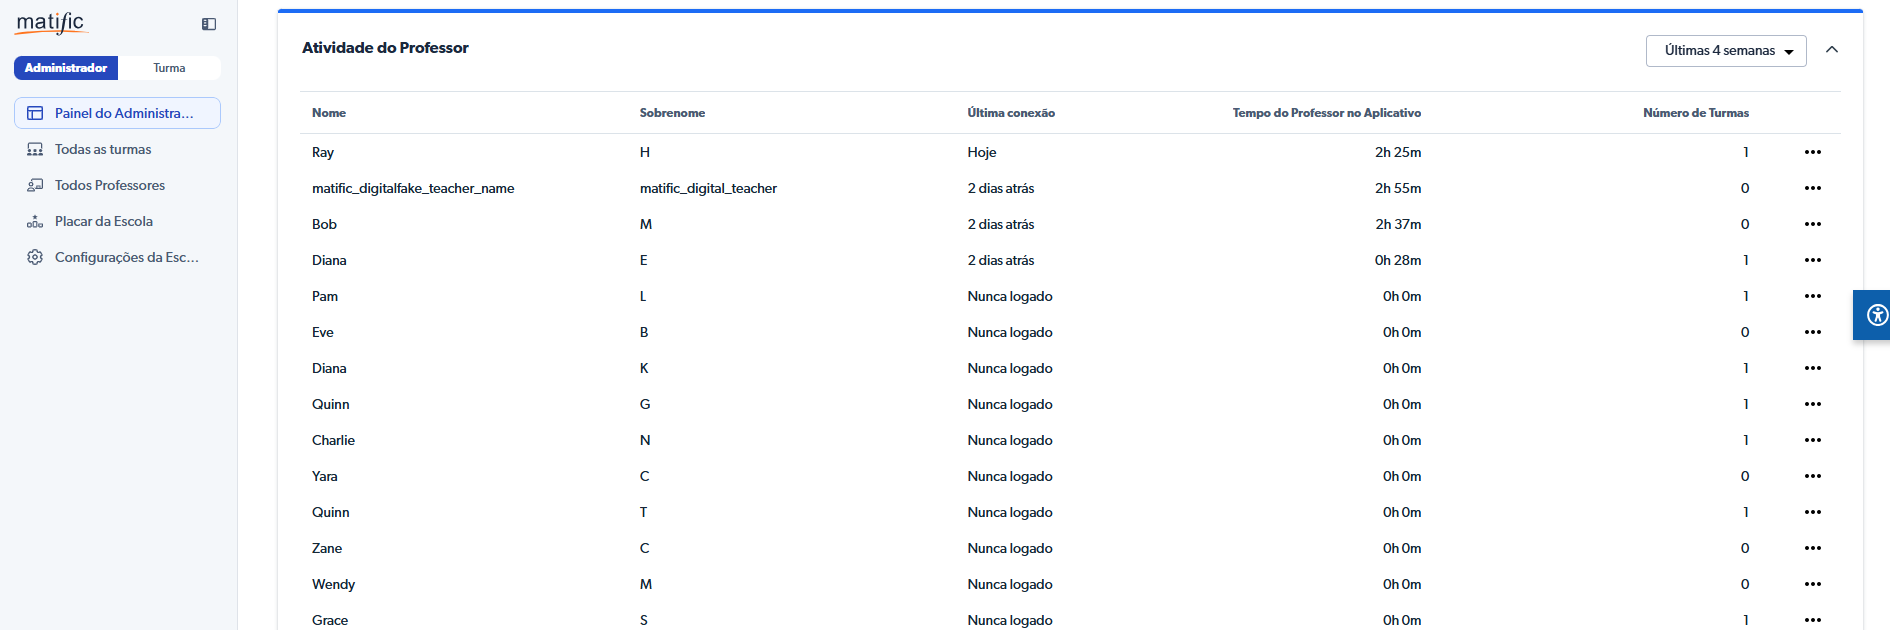Collapse the Atividade do Professor panel

[1831, 50]
